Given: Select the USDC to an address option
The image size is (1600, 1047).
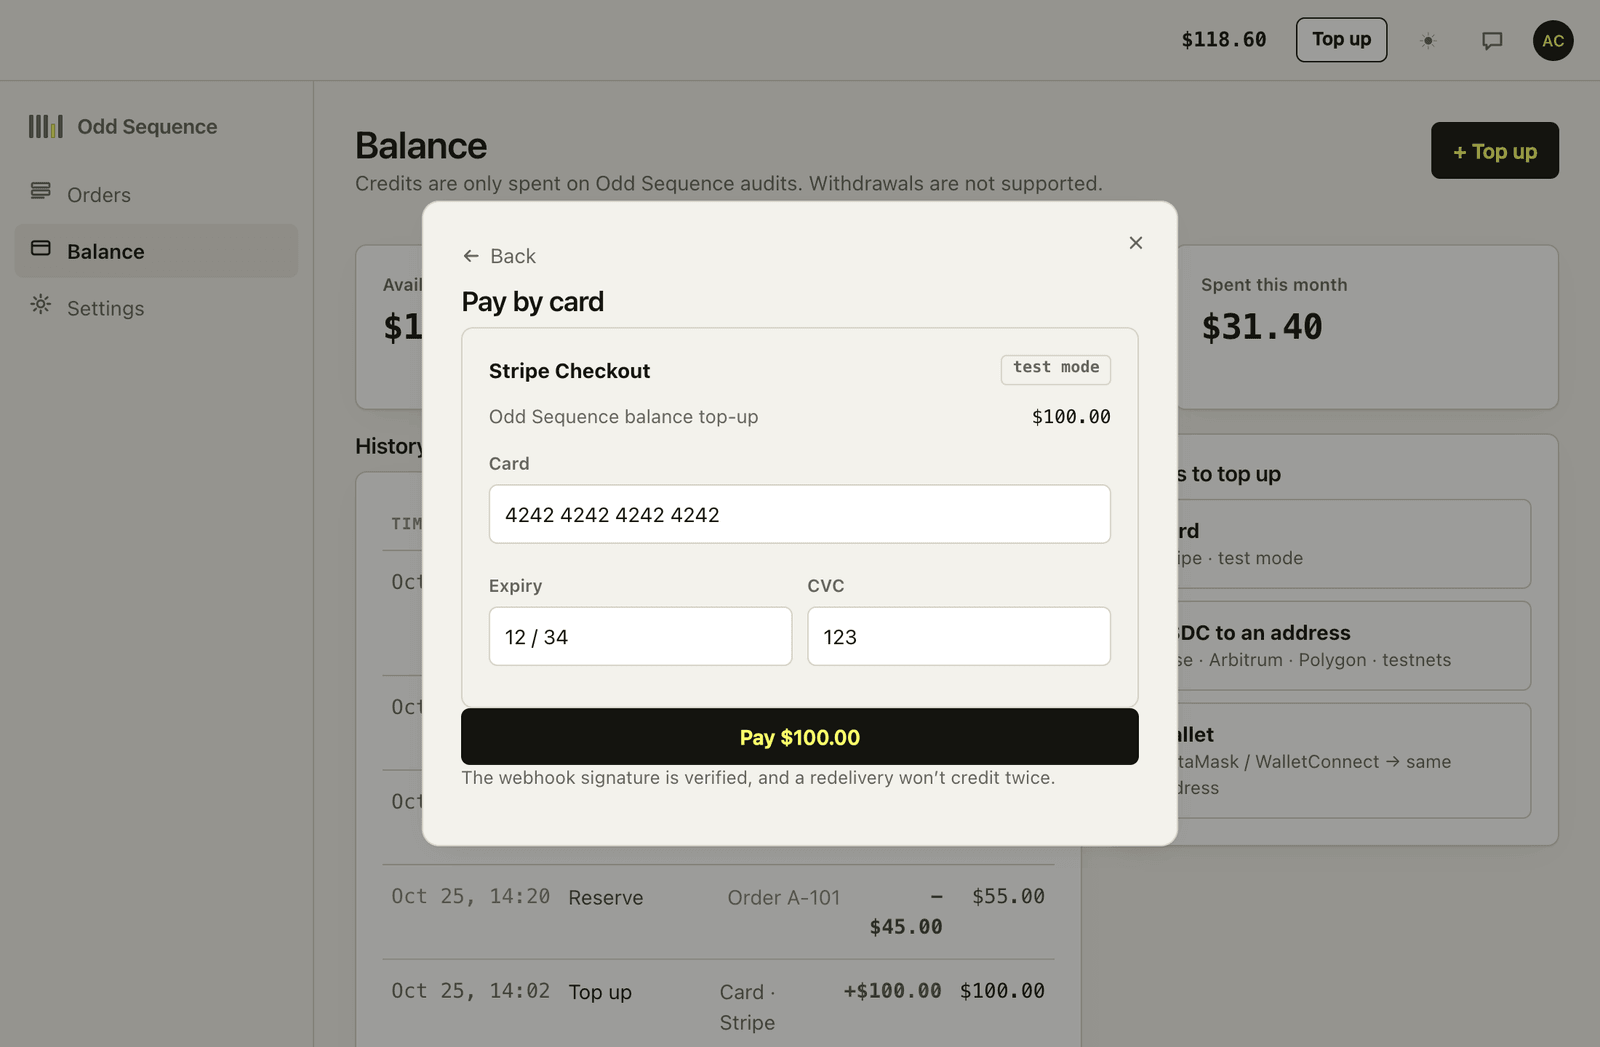Looking at the screenshot, I should [1355, 646].
